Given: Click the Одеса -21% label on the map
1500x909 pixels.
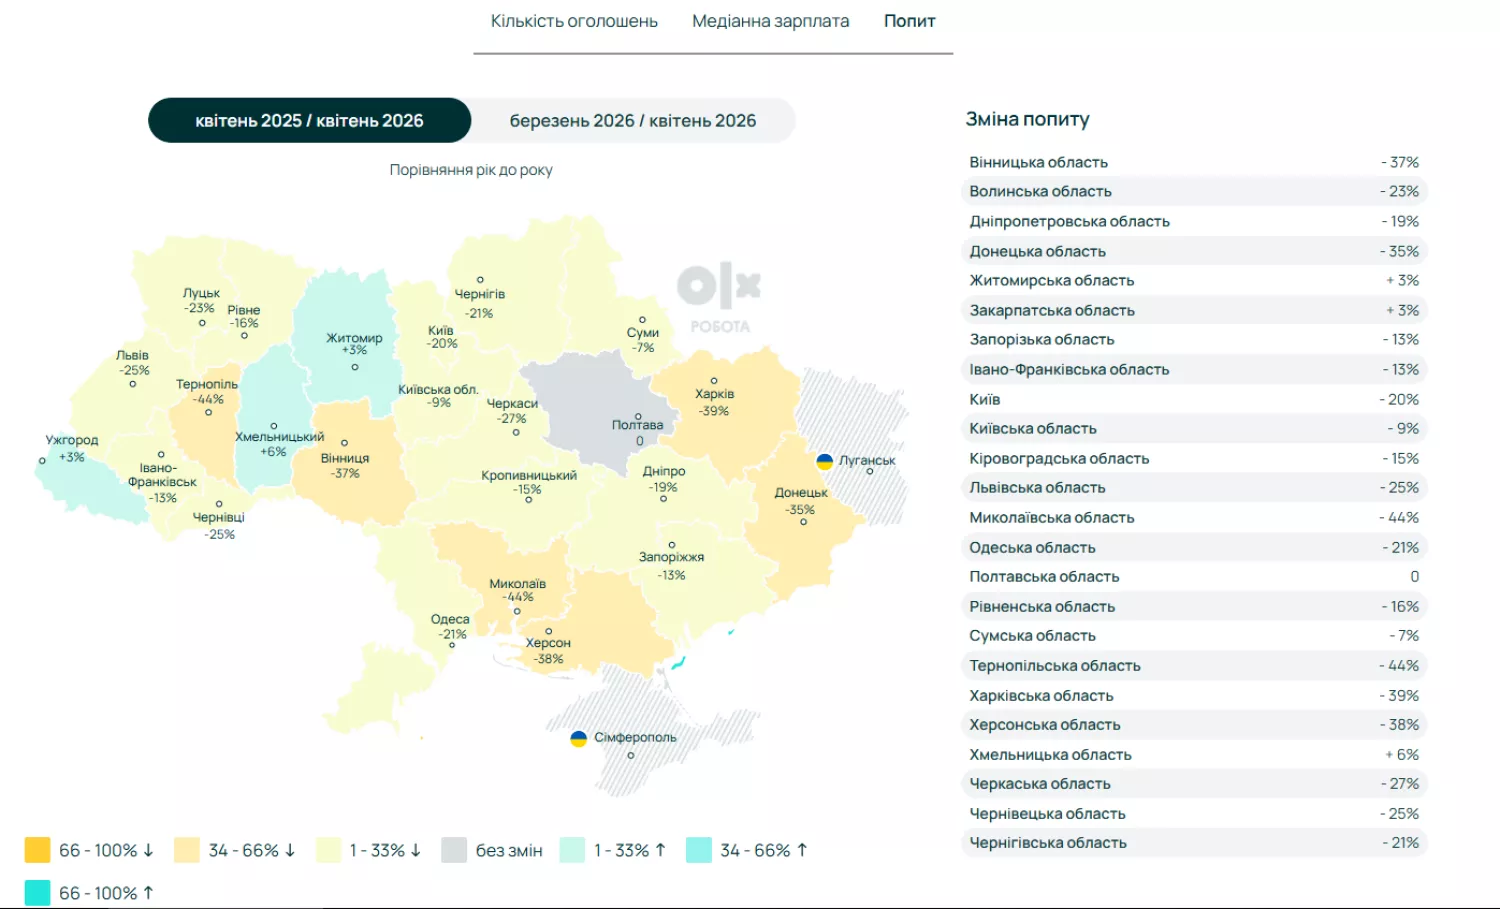Looking at the screenshot, I should point(450,627).
